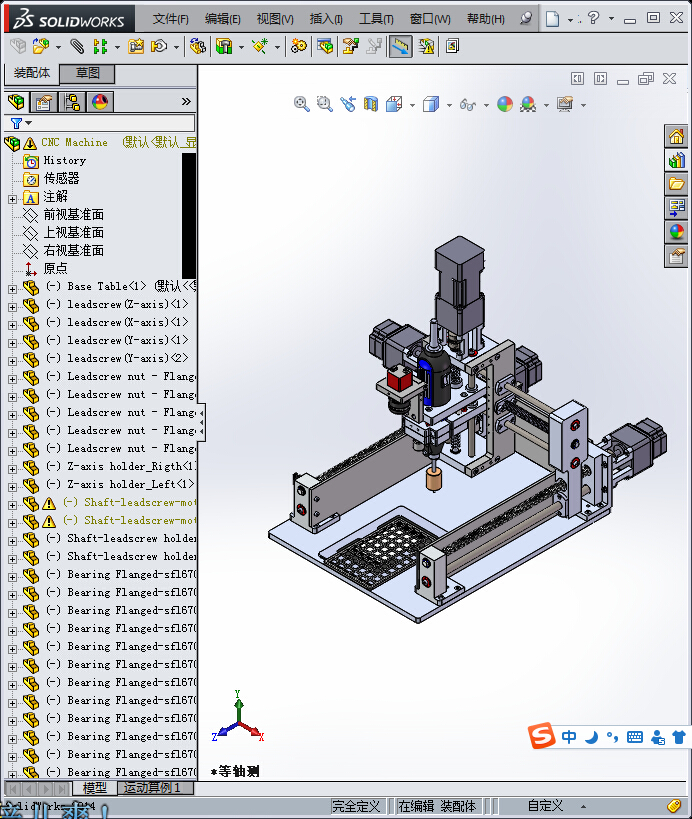
Task: Switch to the 草图 tab
Action: (x=87, y=73)
